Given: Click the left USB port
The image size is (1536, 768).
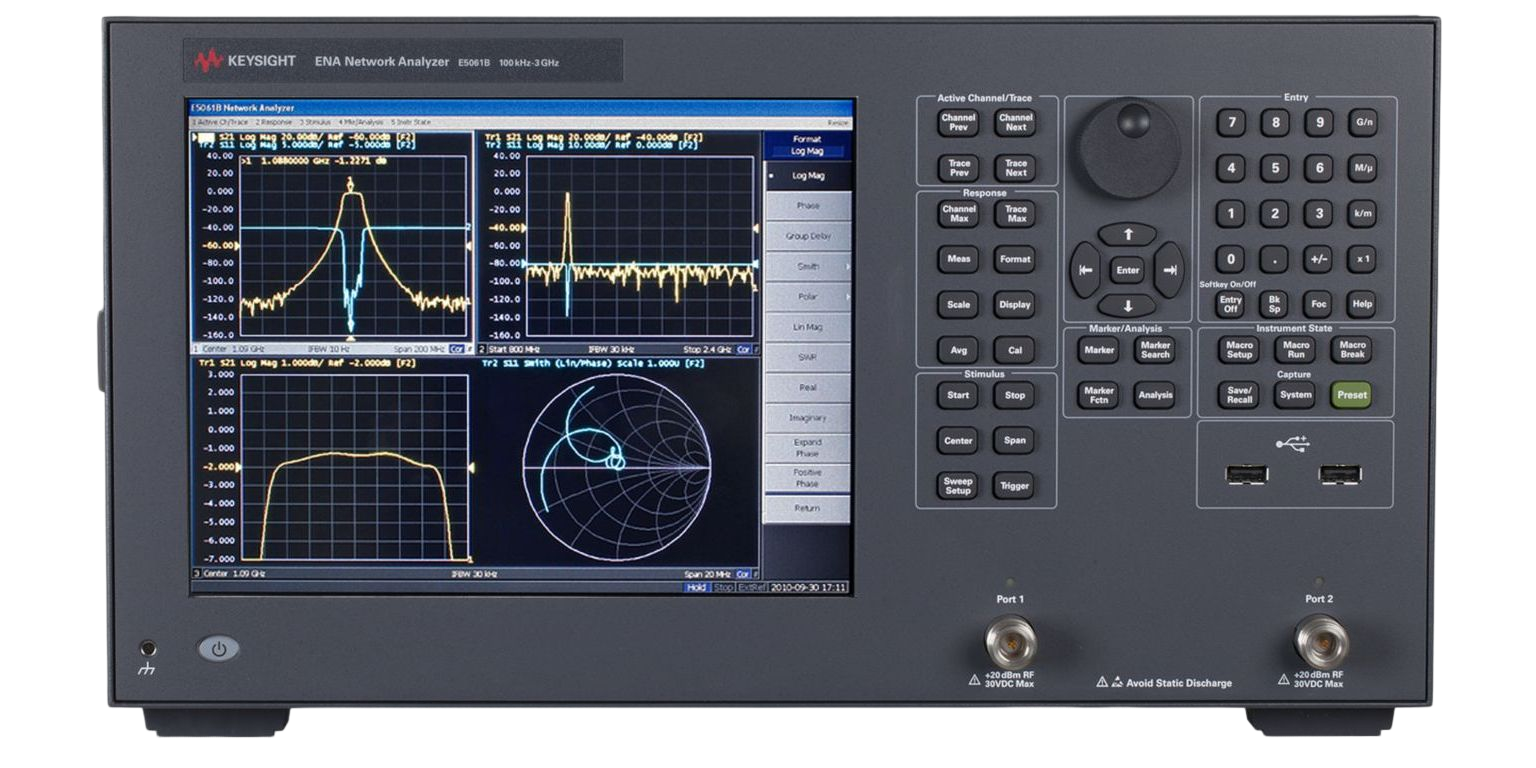Looking at the screenshot, I should pyautogui.click(x=1245, y=474).
